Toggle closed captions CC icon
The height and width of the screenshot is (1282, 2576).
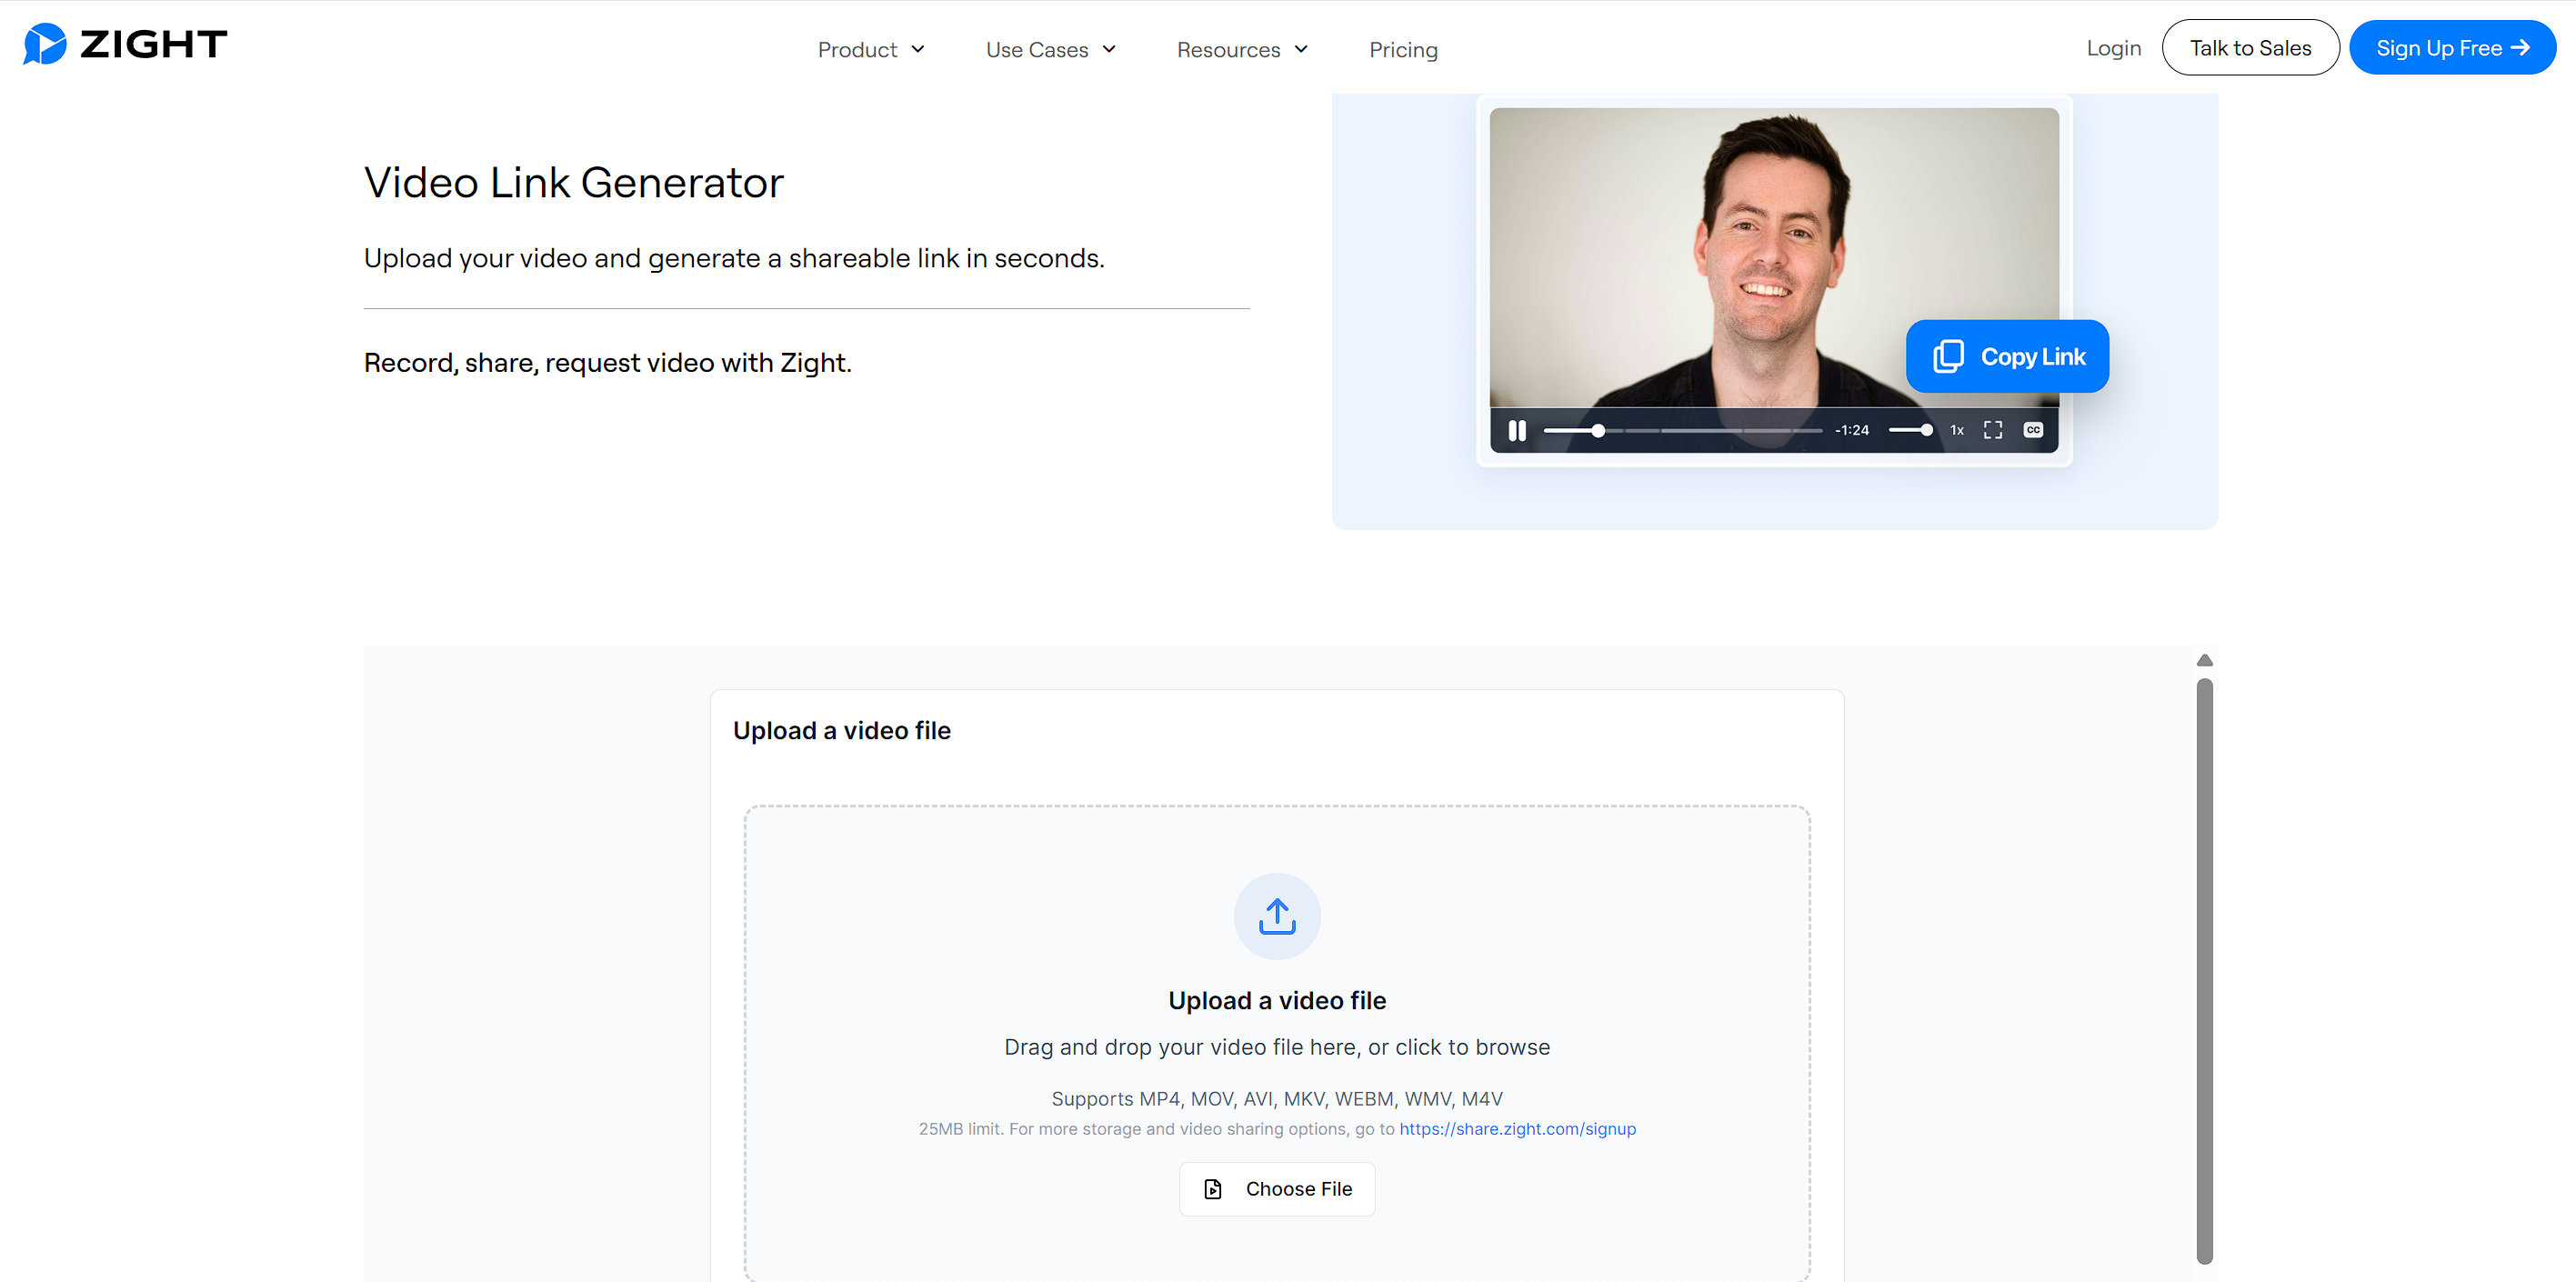(2033, 431)
